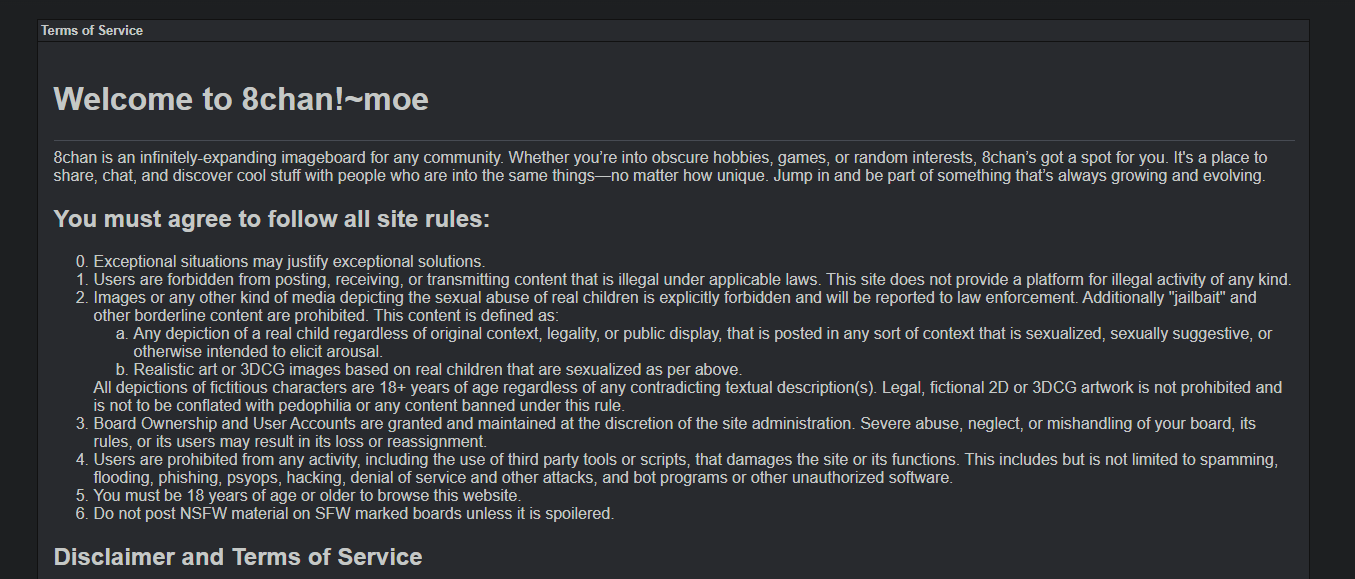This screenshot has width=1355, height=579.
Task: Click the 'You must agree to follow all site rules' heading
Action: coord(272,219)
